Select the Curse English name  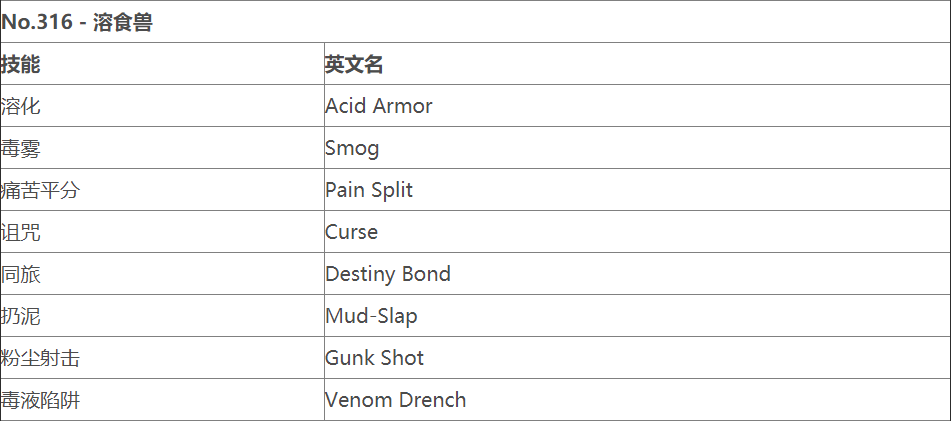pos(351,232)
